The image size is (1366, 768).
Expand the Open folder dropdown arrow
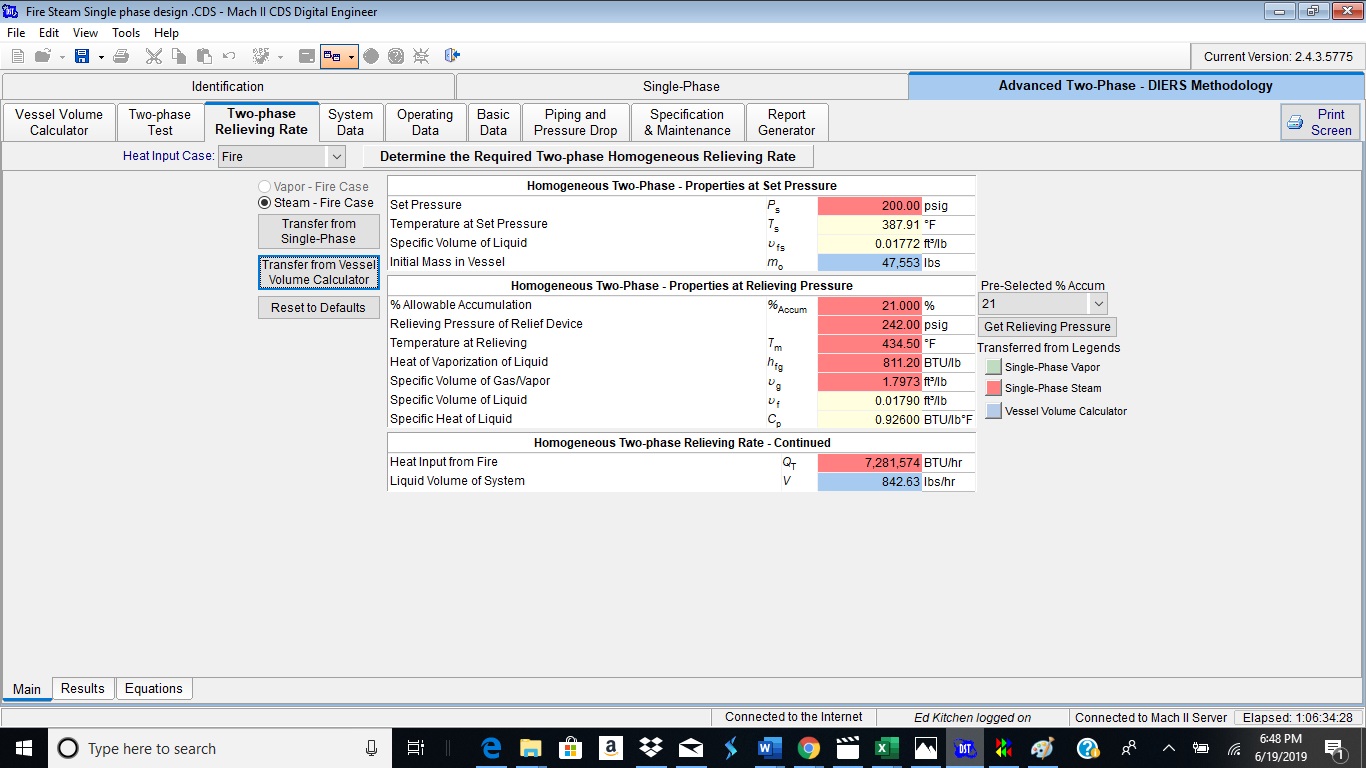tap(62, 56)
